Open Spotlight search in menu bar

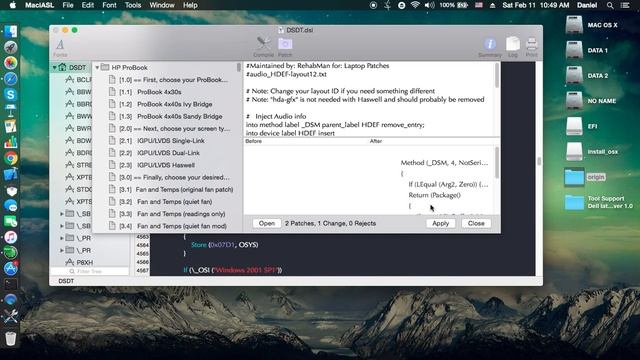coord(610,5)
